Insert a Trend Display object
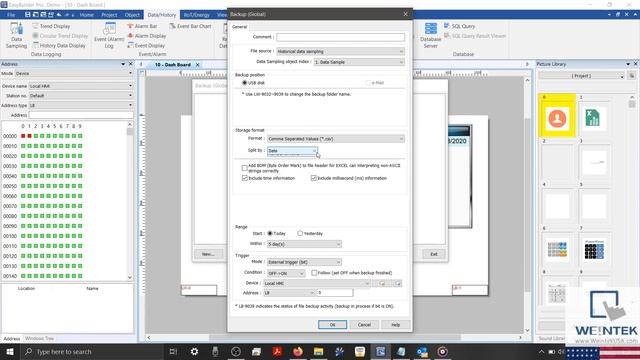This screenshot has height=360, width=640. tap(51, 26)
